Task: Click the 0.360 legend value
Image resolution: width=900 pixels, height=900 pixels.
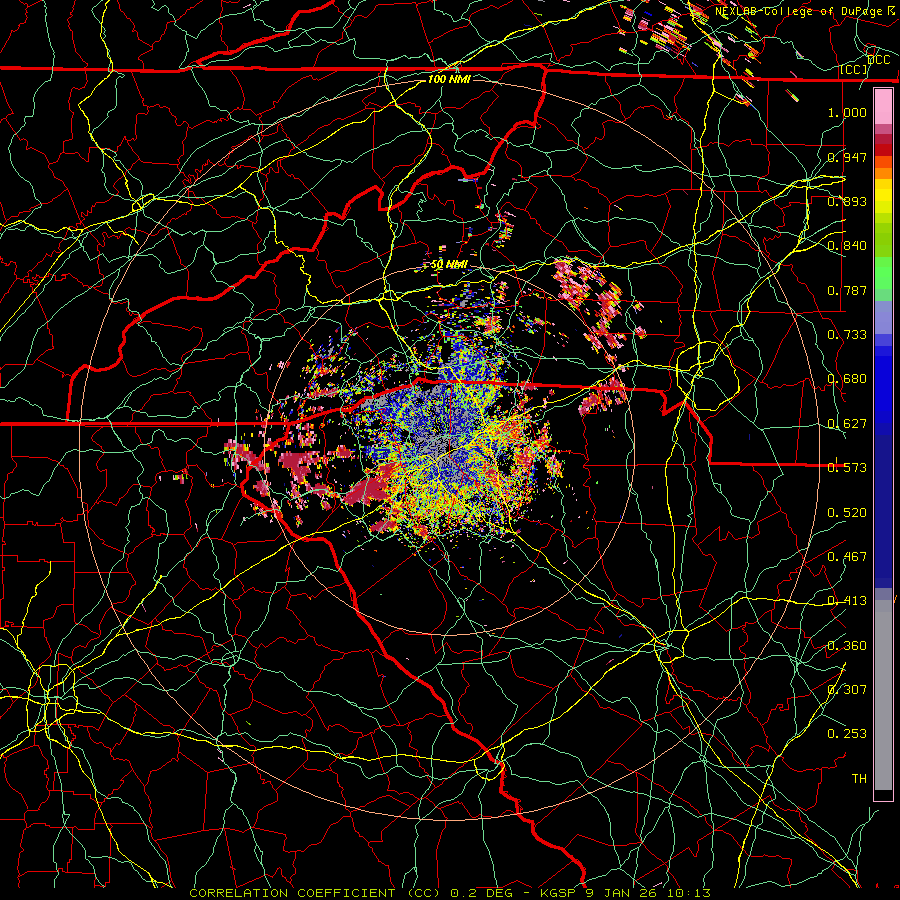Action: [847, 646]
